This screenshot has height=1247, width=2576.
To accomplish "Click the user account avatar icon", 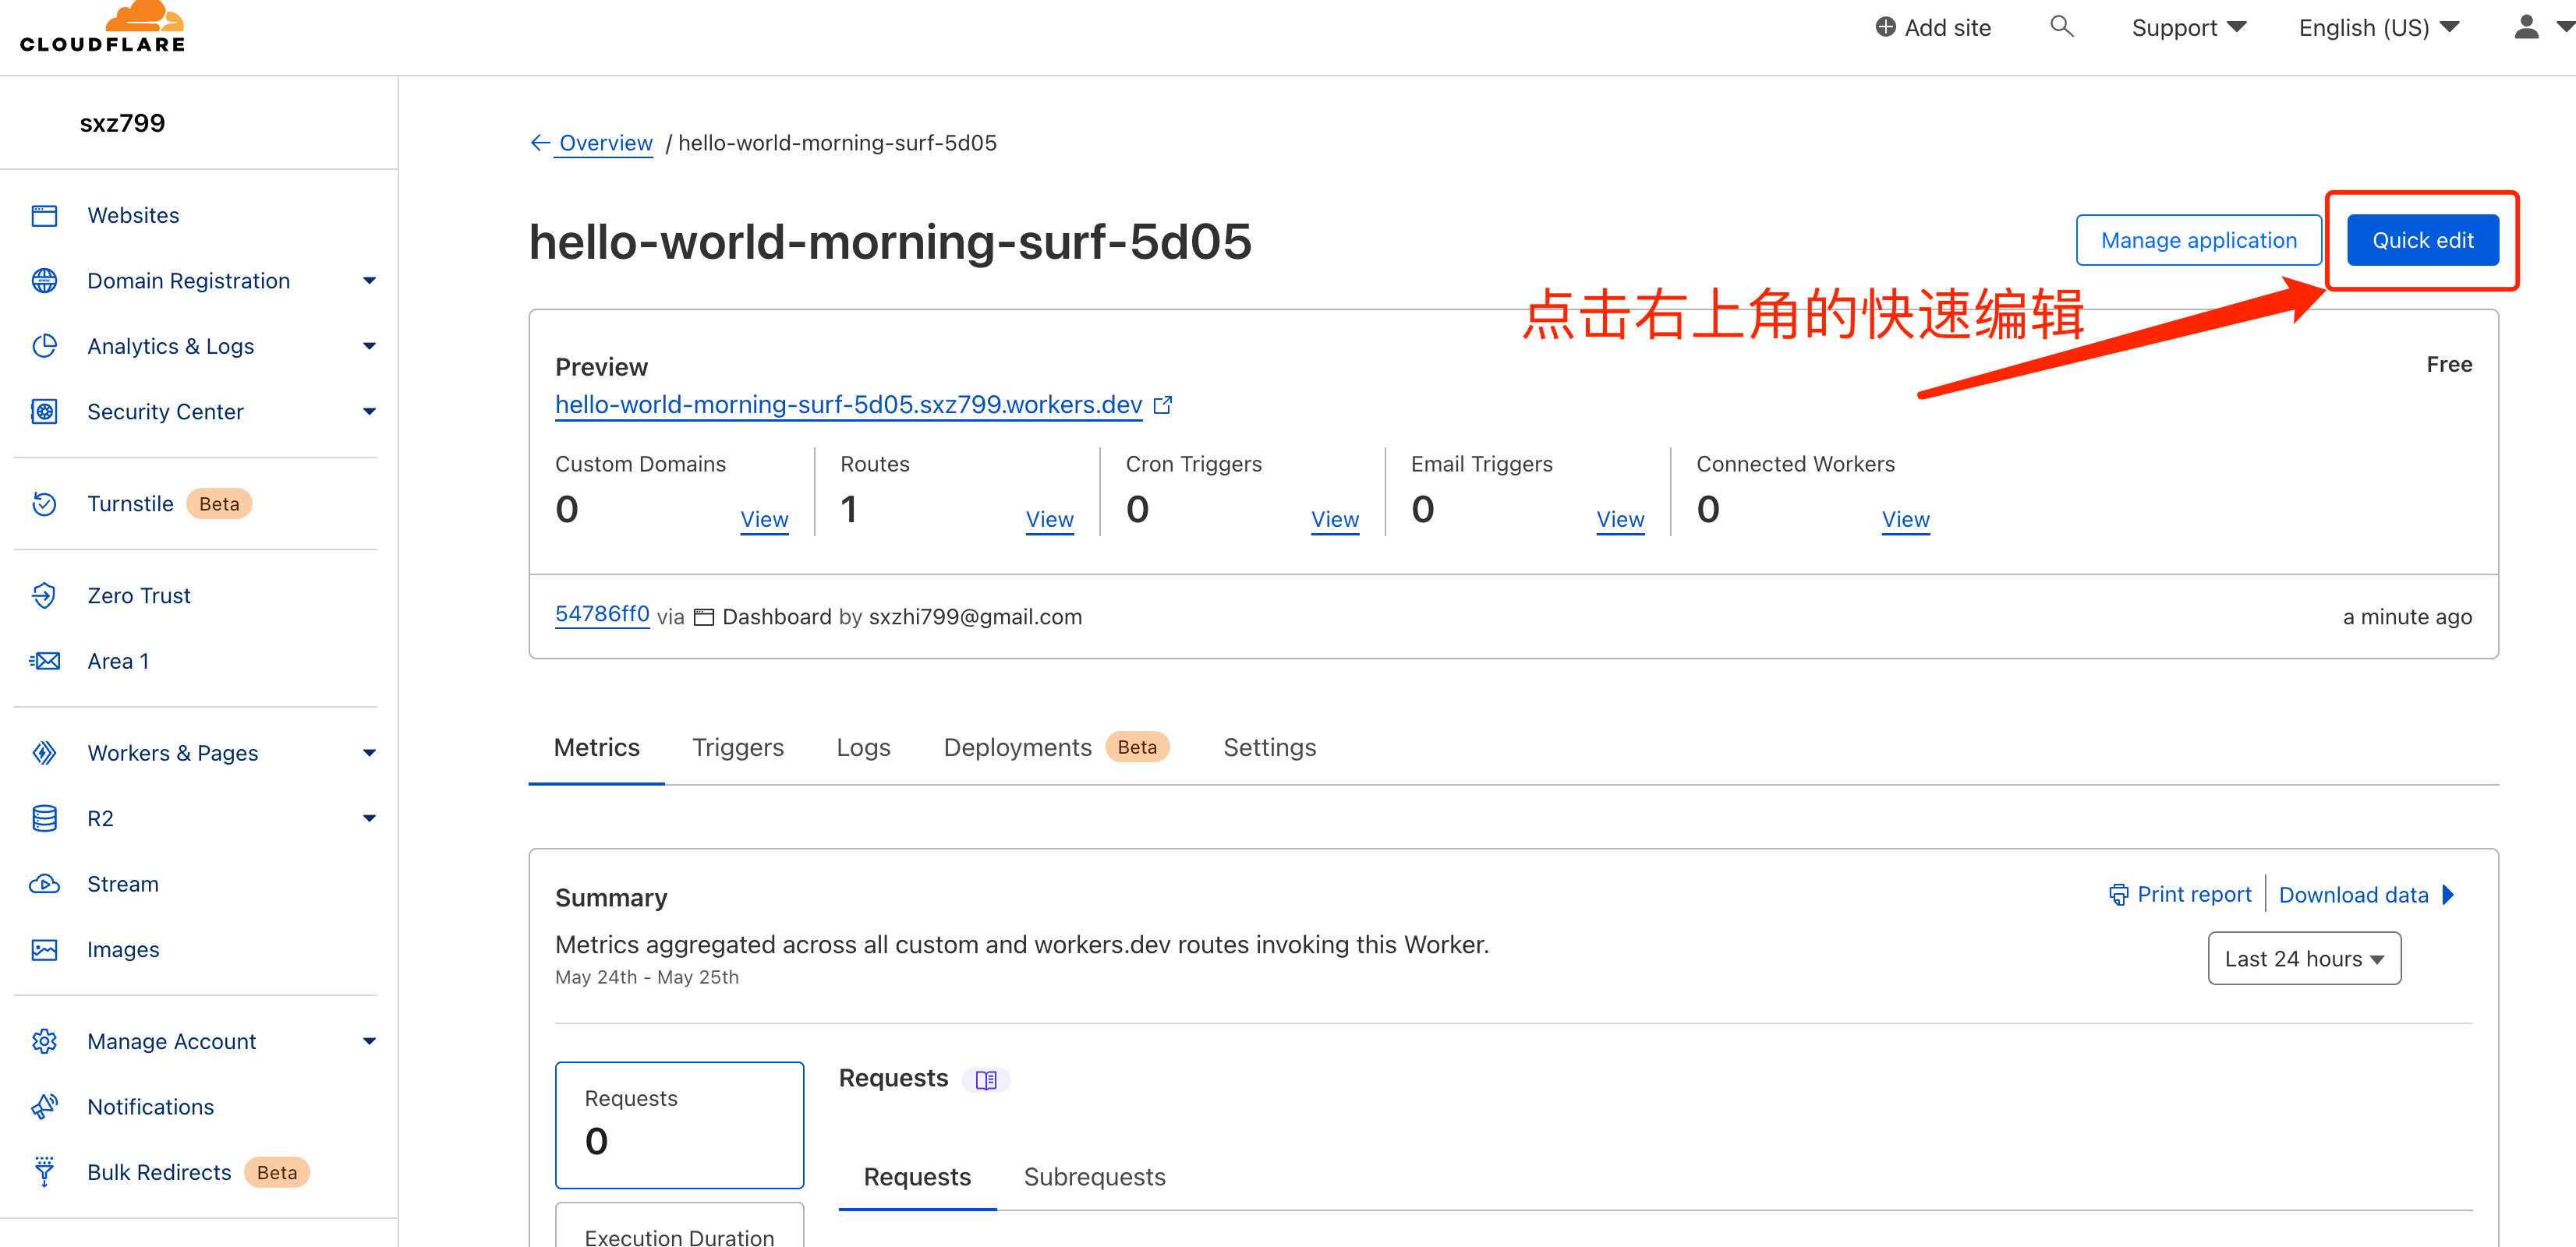I will [2526, 27].
